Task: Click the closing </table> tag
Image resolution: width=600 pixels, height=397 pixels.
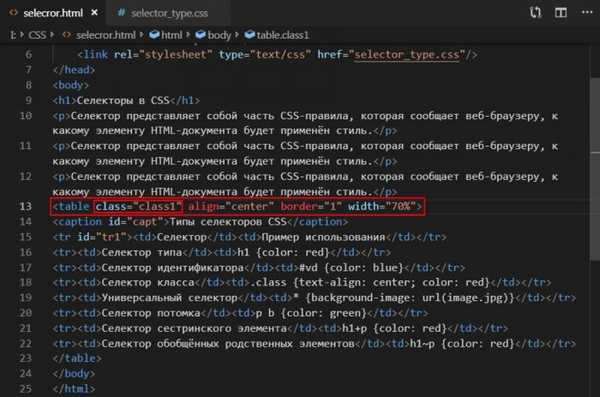Action: (77, 358)
